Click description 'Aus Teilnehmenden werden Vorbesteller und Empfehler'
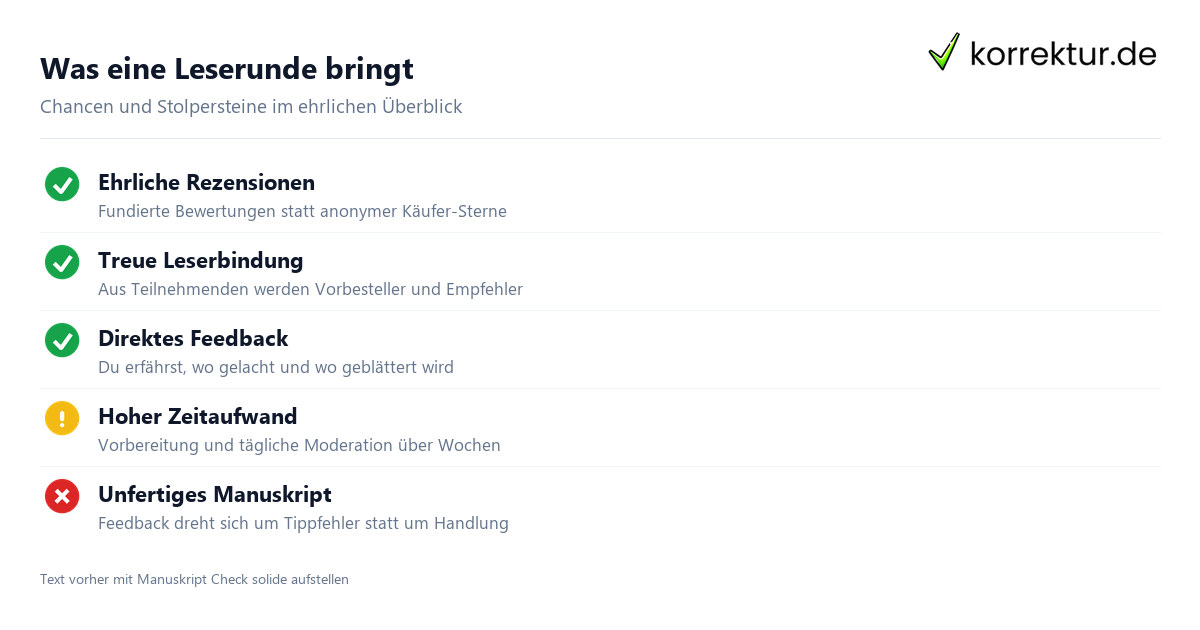The image size is (1200, 630). (310, 289)
